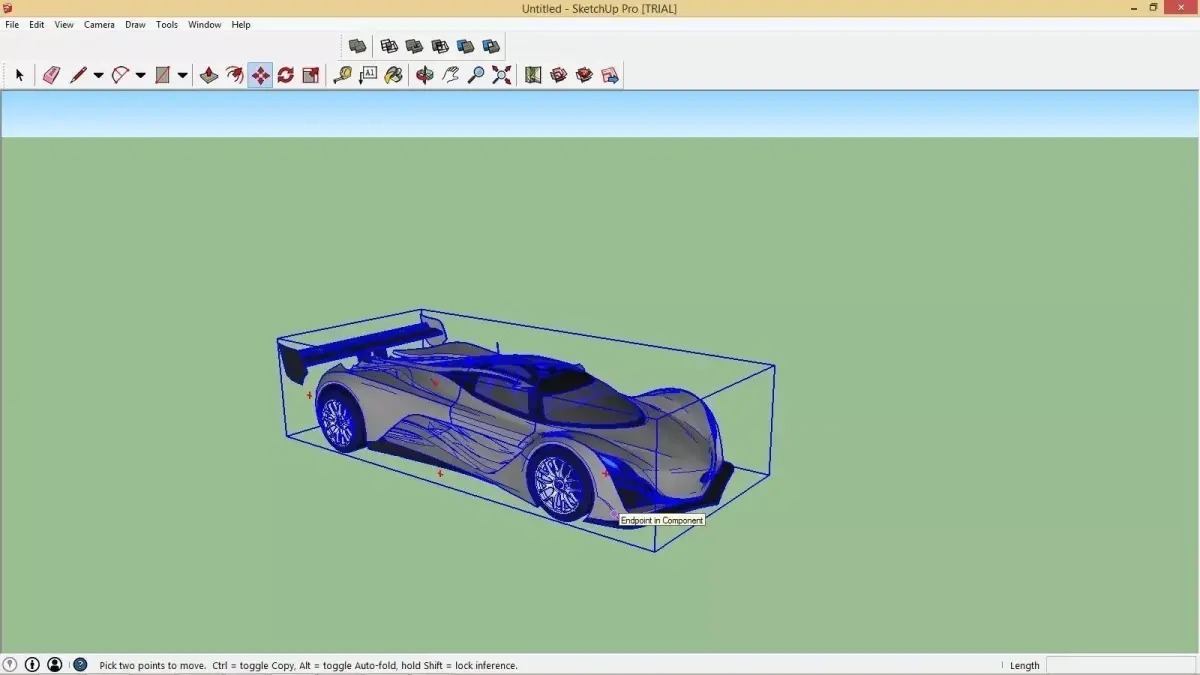Activate the Tape Measure tool
Image resolution: width=1200 pixels, height=675 pixels.
[x=341, y=74]
